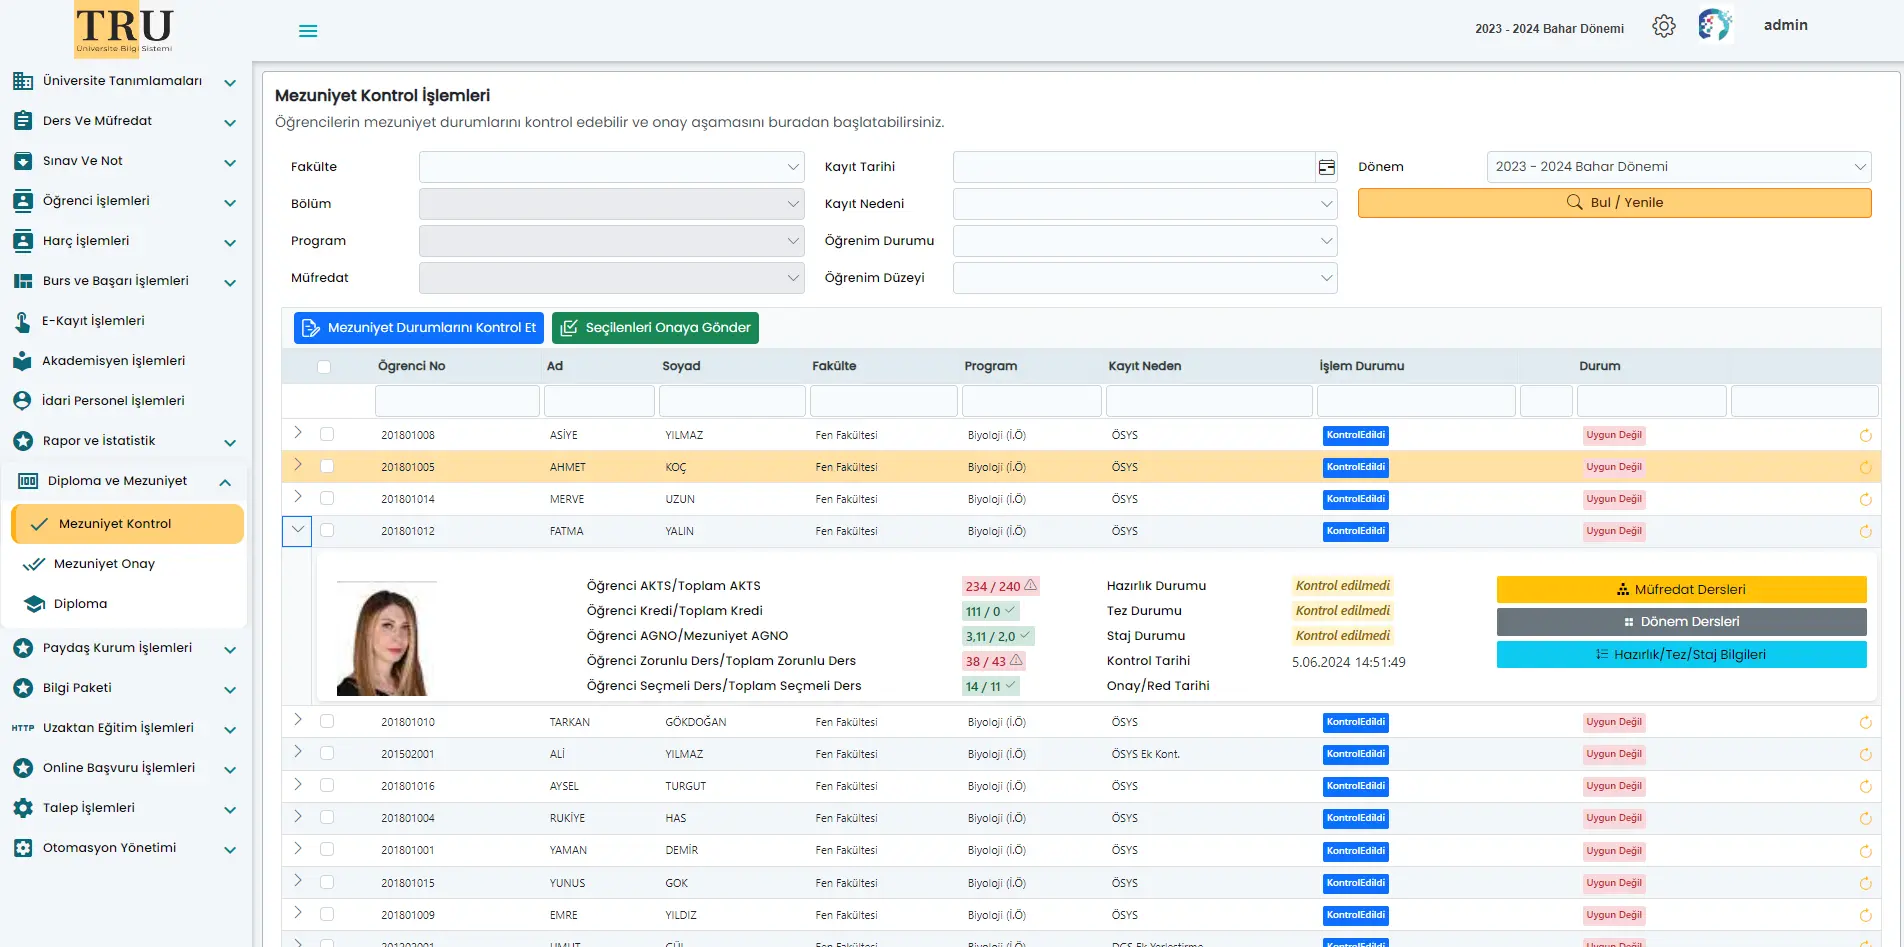1904x947 pixels.
Task: Open Mezuniyet Onay menu item
Action: tap(104, 564)
